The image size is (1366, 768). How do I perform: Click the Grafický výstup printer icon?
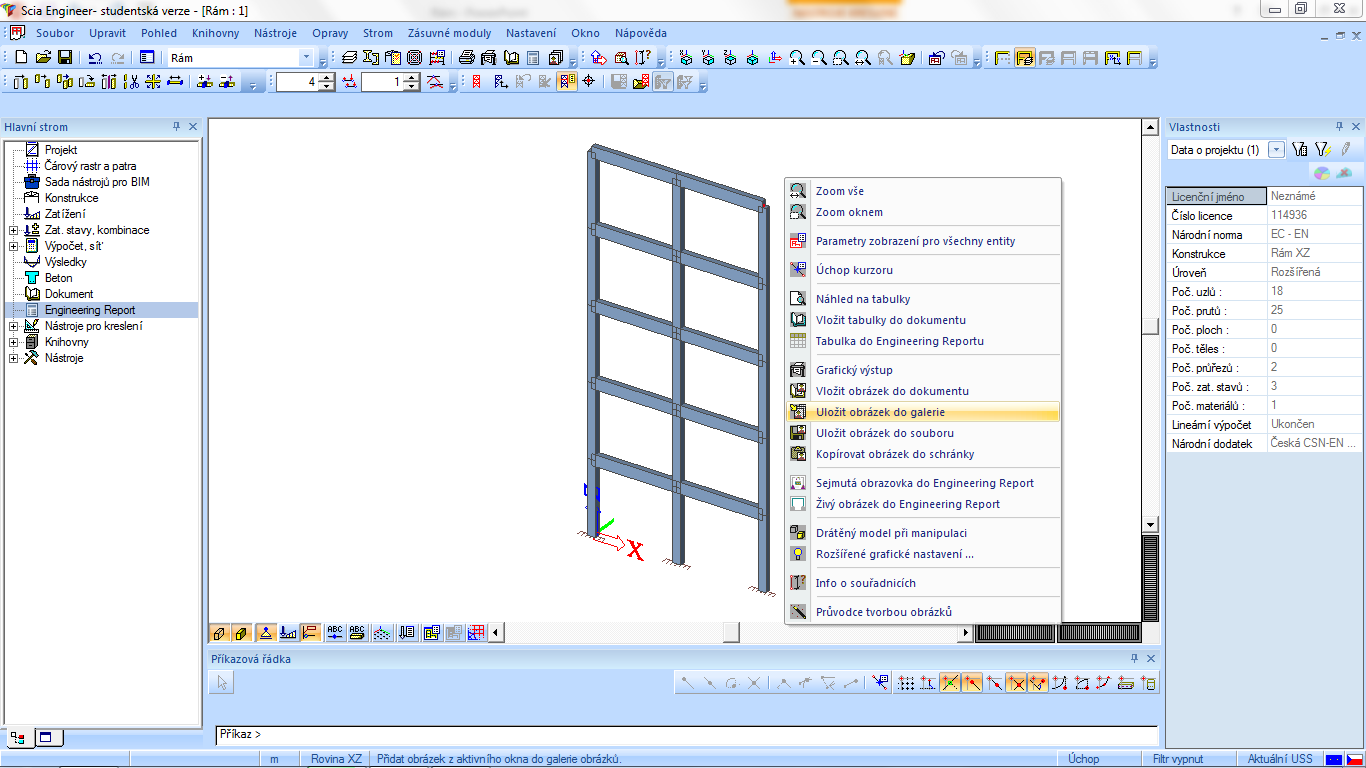pos(798,370)
